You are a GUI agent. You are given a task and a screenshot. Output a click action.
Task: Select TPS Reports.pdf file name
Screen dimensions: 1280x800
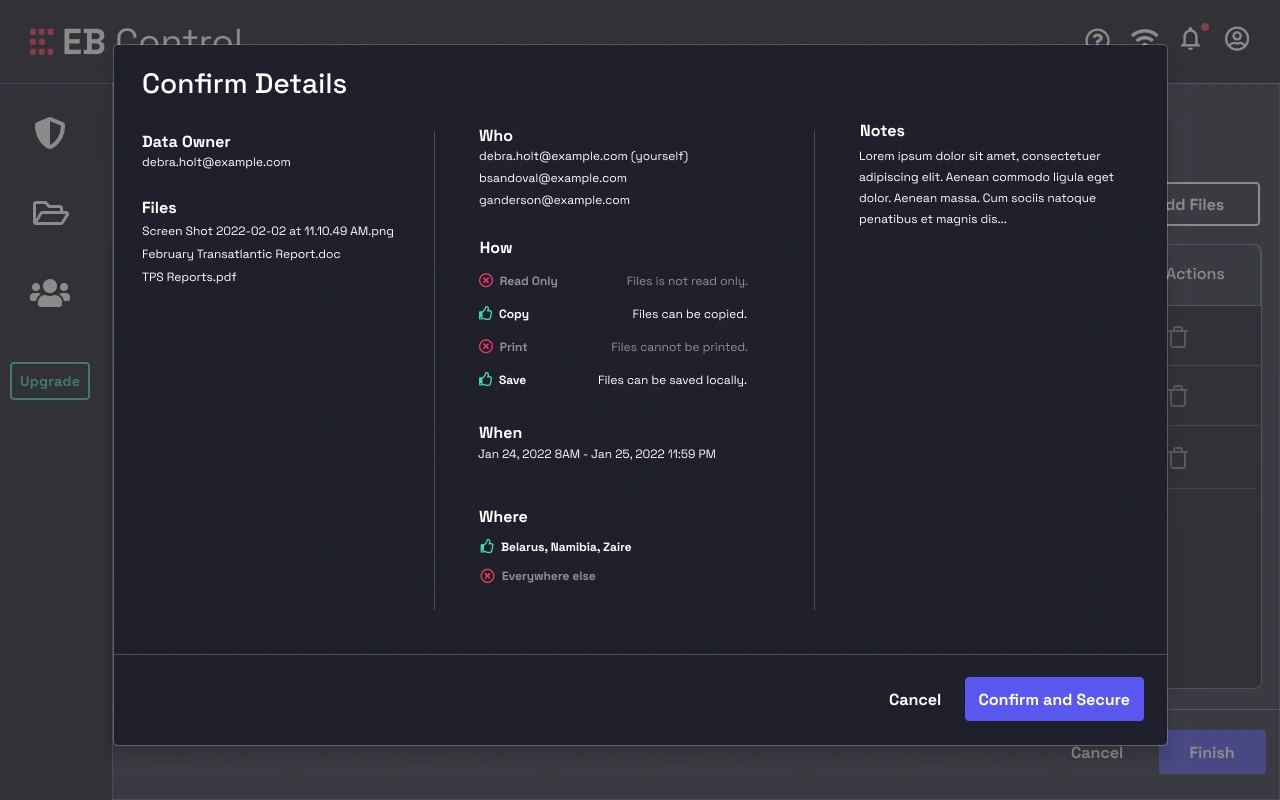pyautogui.click(x=189, y=277)
